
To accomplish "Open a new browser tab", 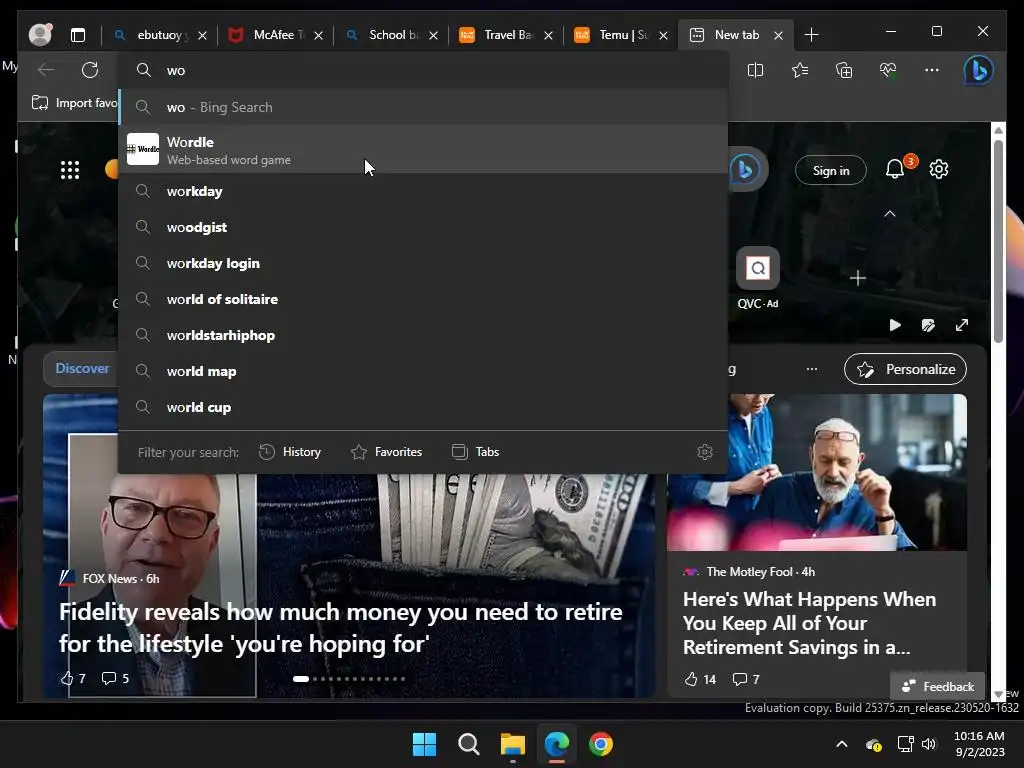I will 811,35.
